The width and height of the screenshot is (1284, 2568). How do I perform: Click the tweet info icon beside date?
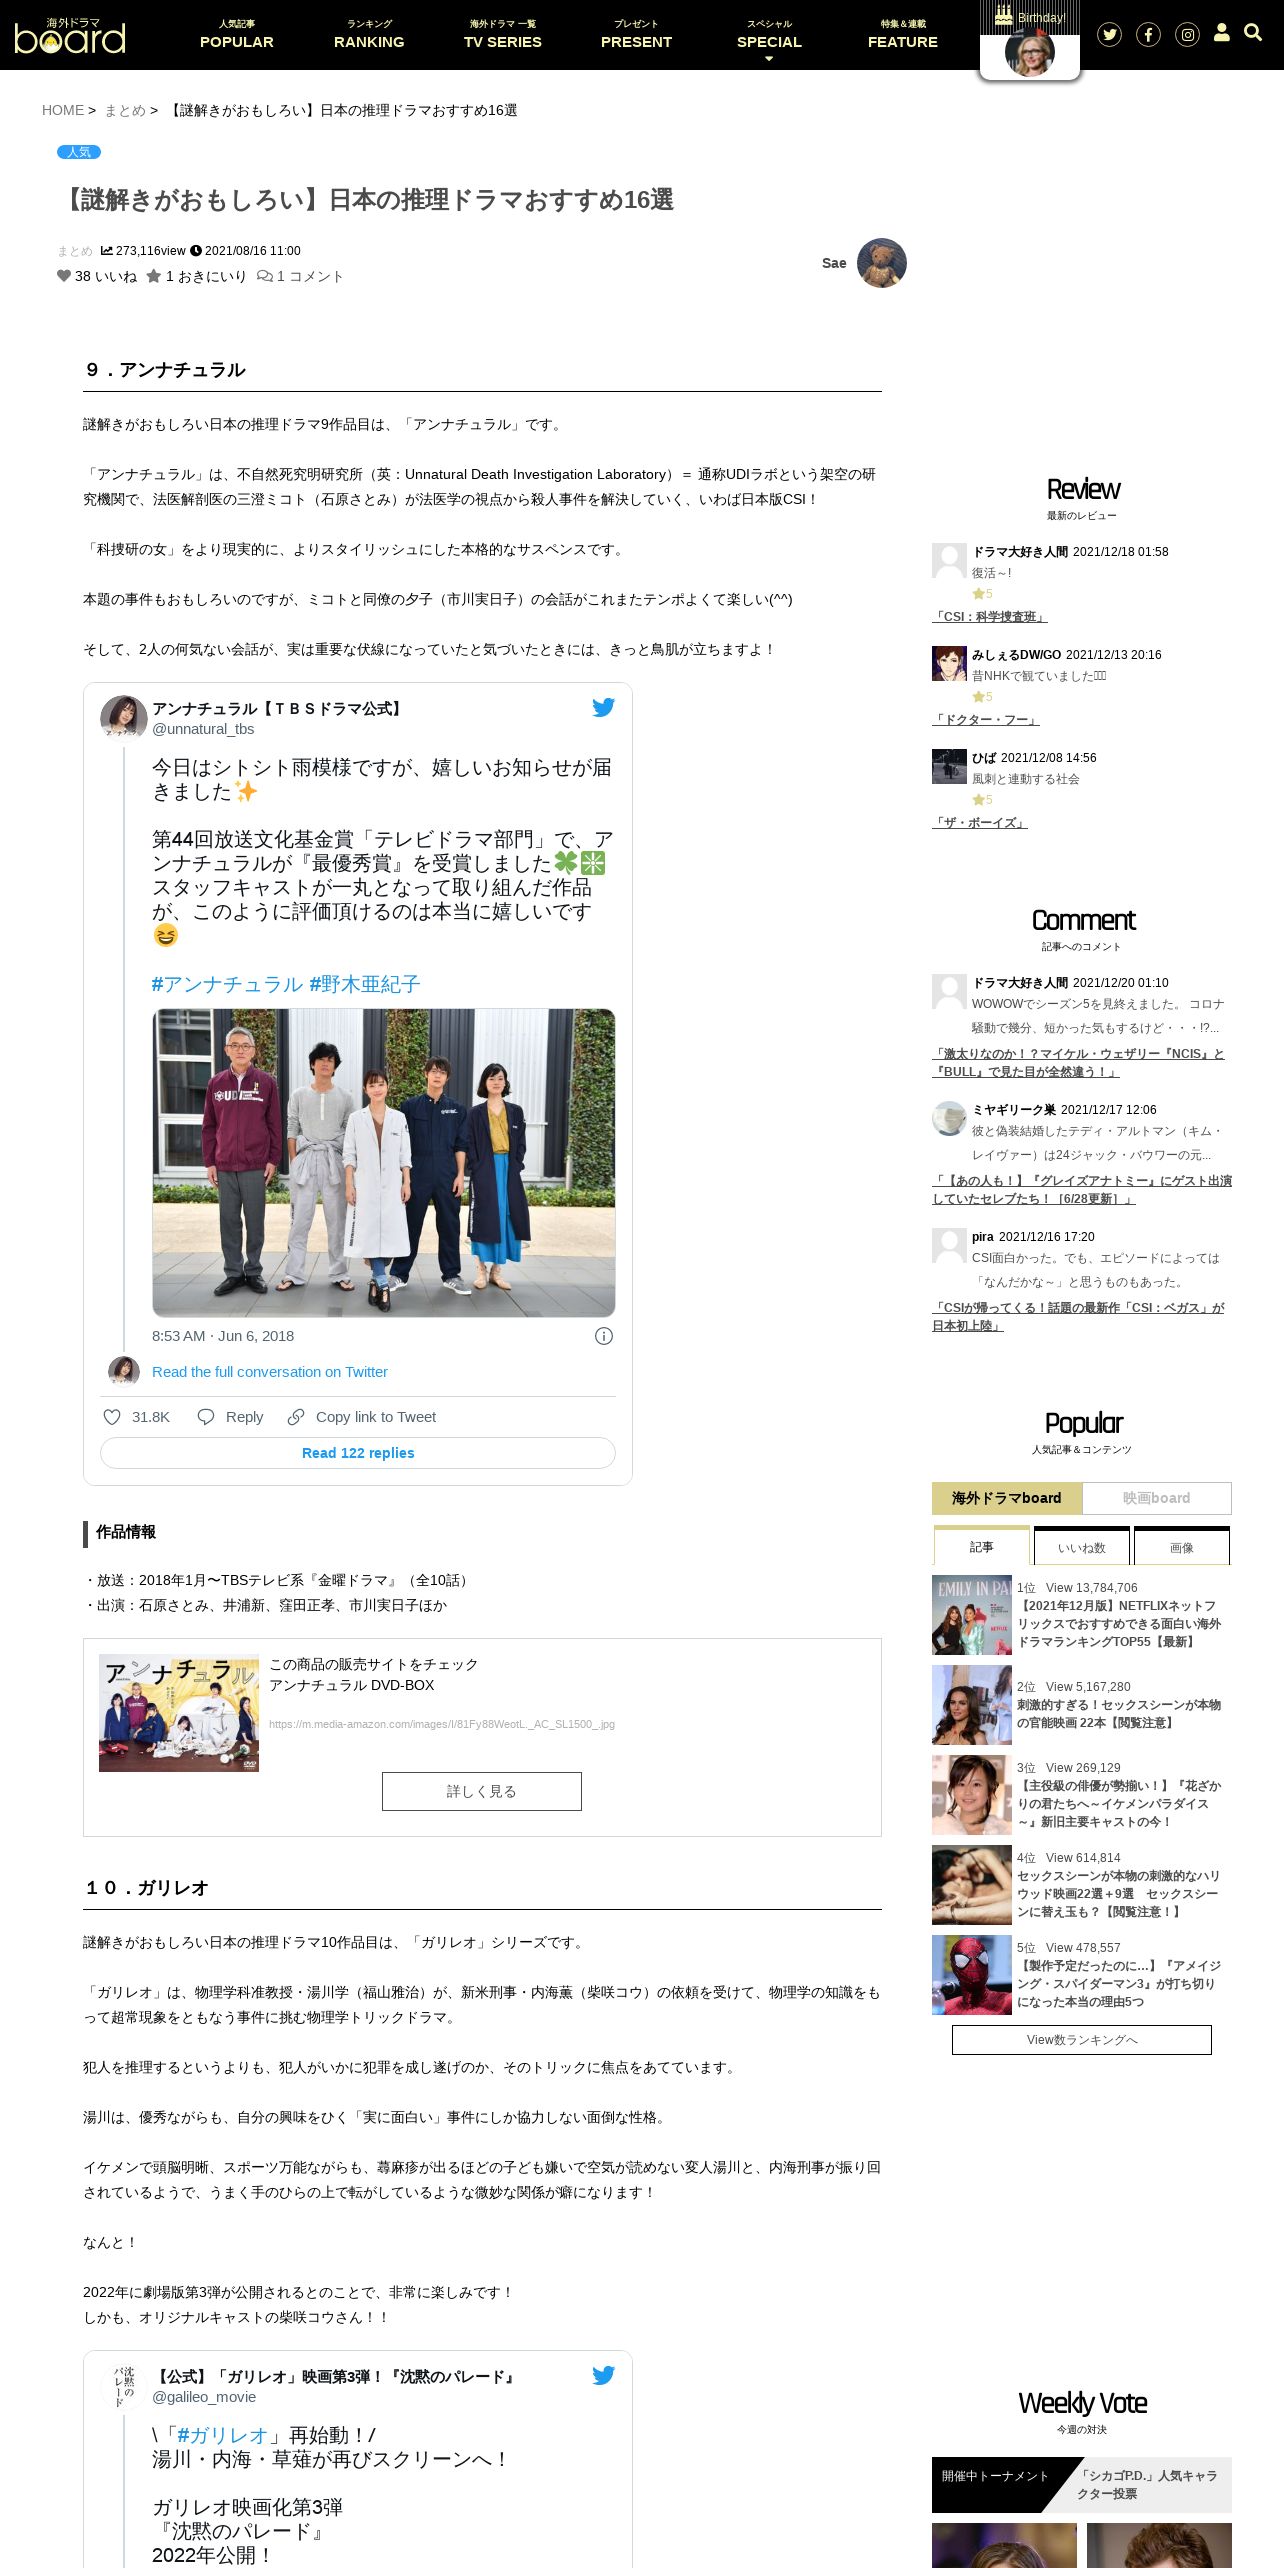click(x=604, y=1336)
